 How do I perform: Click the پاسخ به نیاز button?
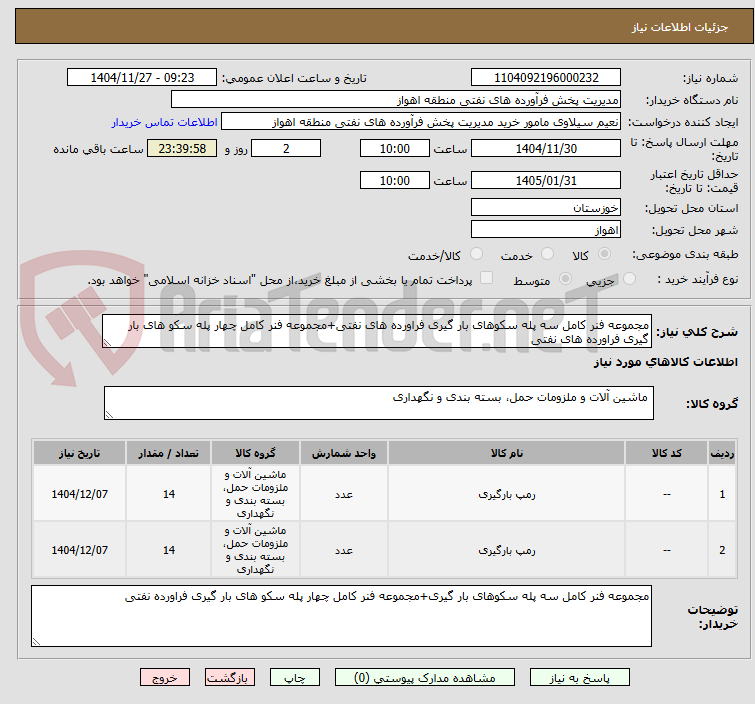point(580,677)
